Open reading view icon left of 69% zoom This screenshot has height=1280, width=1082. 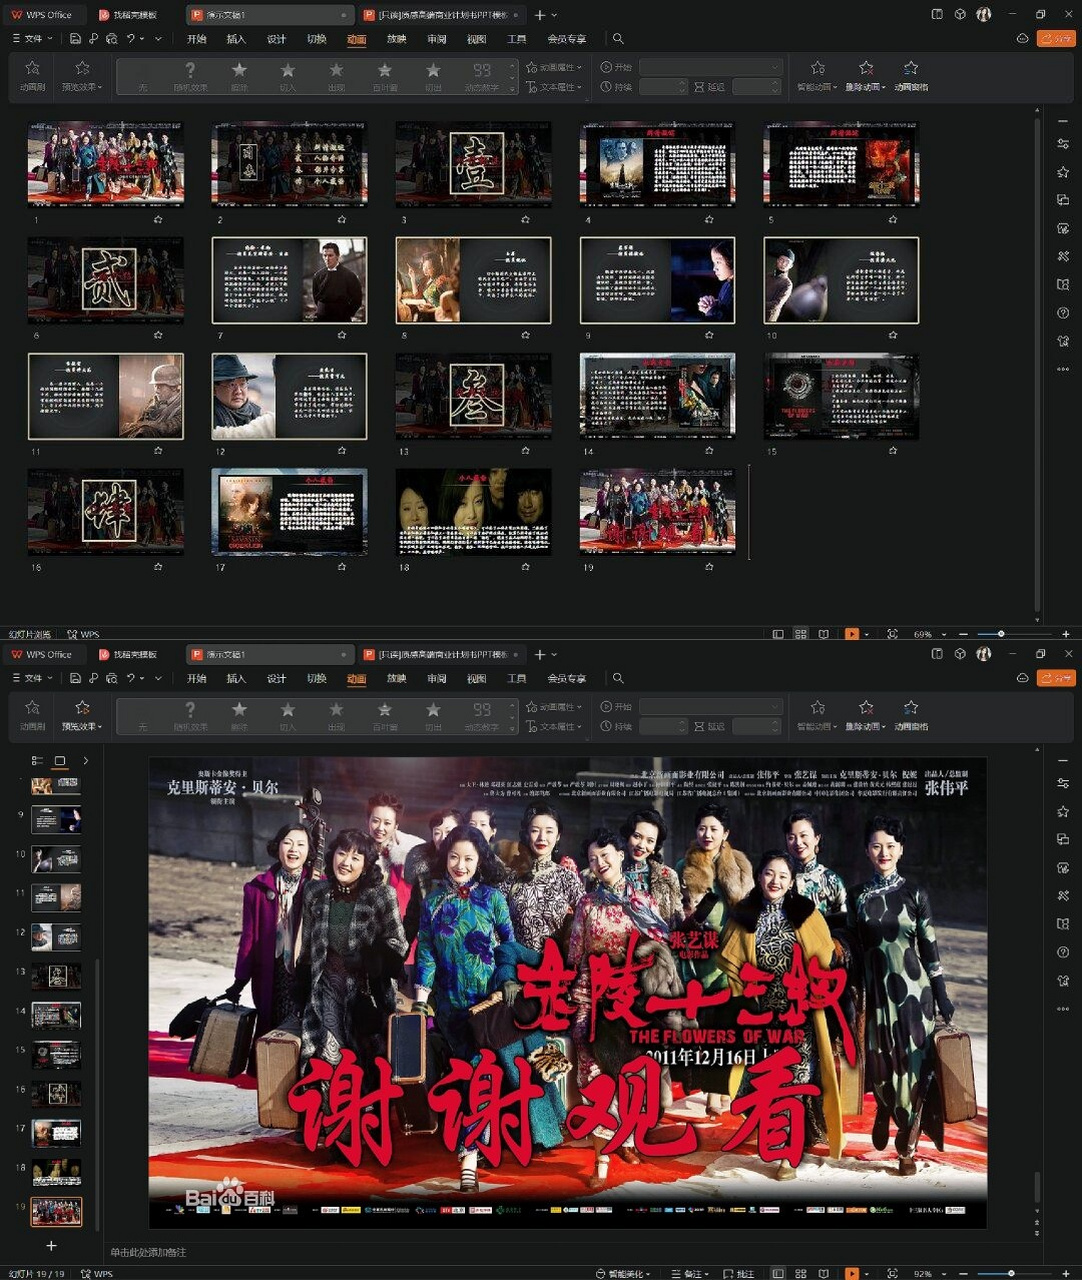[823, 634]
